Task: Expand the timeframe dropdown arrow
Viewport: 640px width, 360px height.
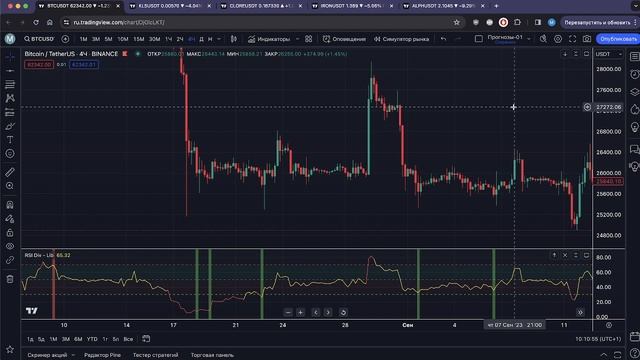Action: [219, 39]
